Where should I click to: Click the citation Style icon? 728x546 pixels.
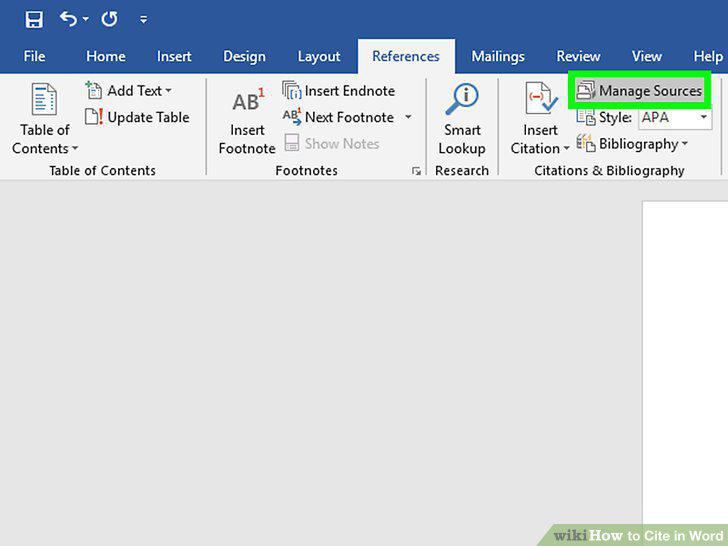585,117
